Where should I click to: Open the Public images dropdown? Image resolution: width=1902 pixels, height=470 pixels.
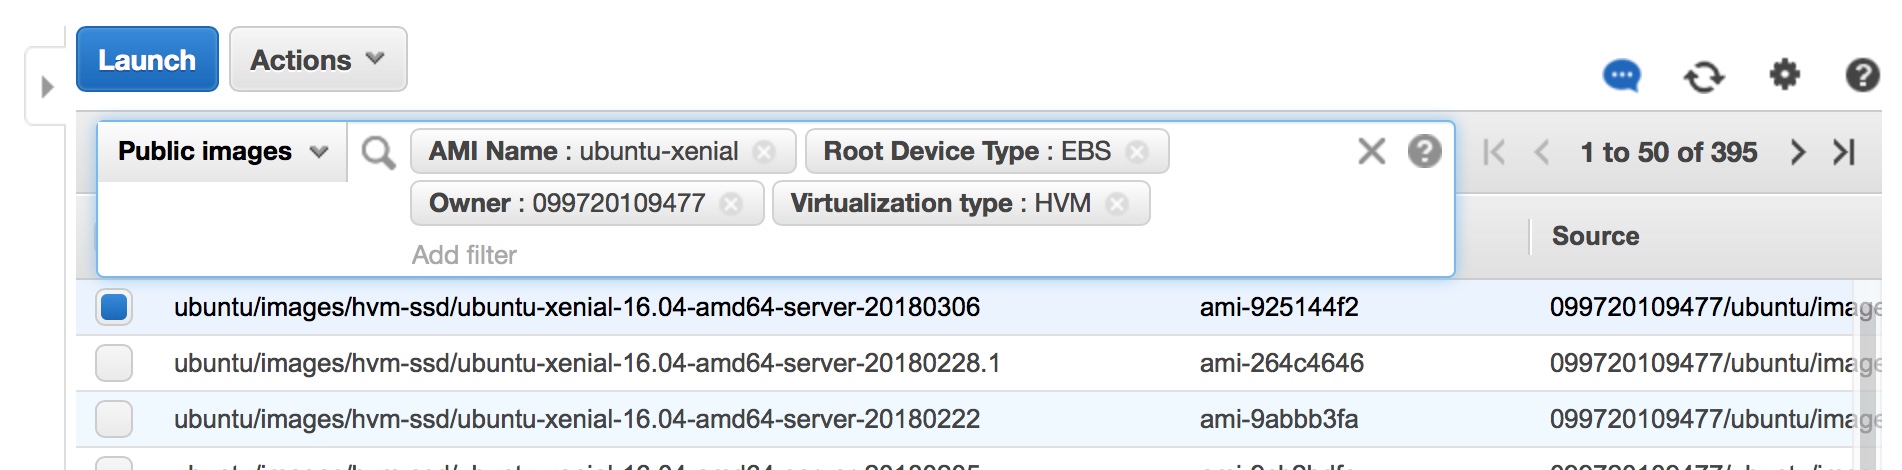pyautogui.click(x=222, y=152)
